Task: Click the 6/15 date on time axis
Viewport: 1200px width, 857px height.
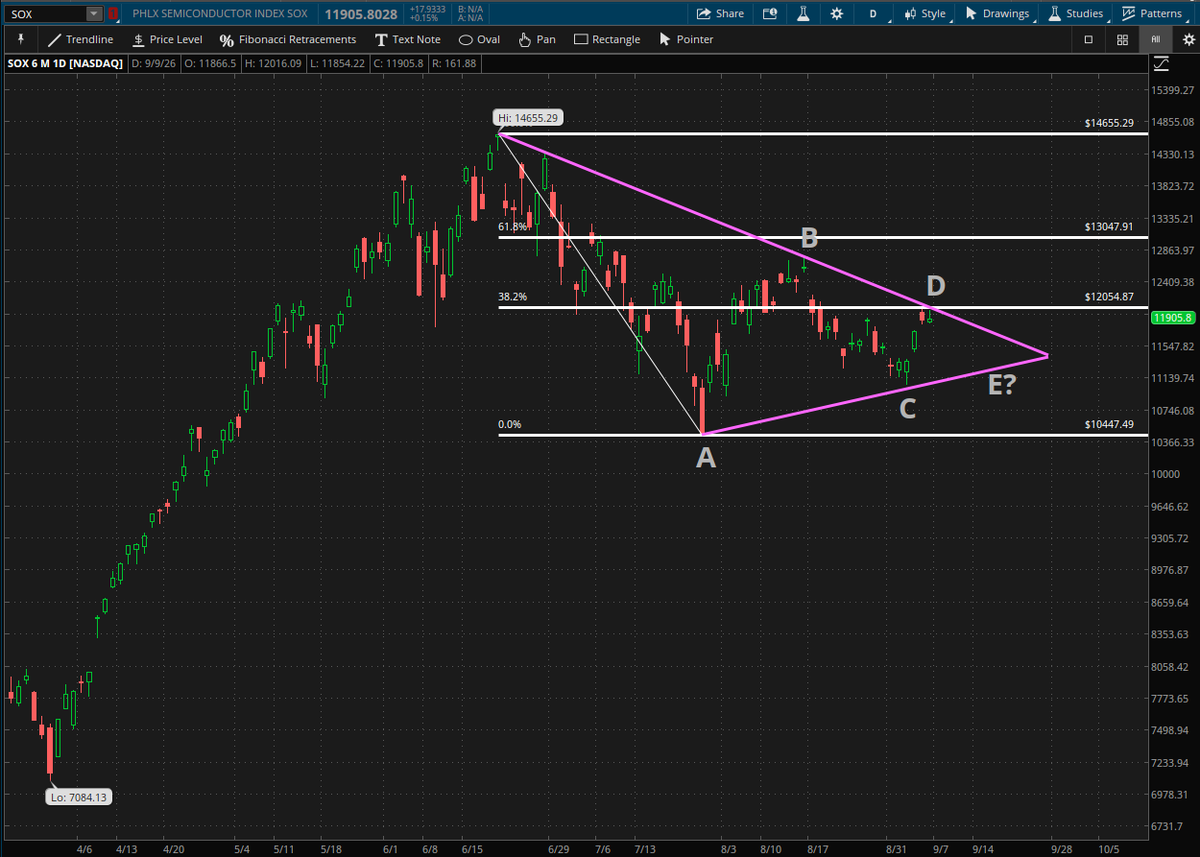Action: (471, 848)
